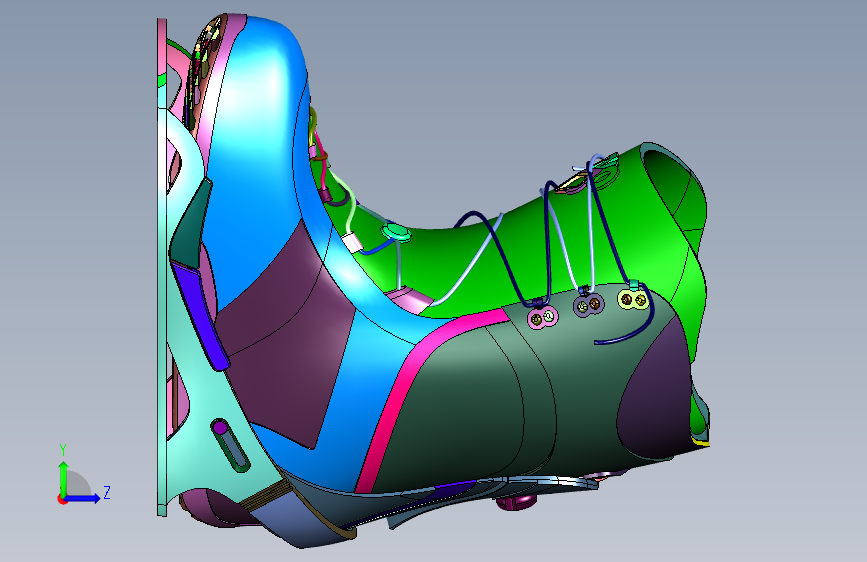Select the teal round lace button on tongue
The height and width of the screenshot is (562, 867).
click(x=396, y=232)
